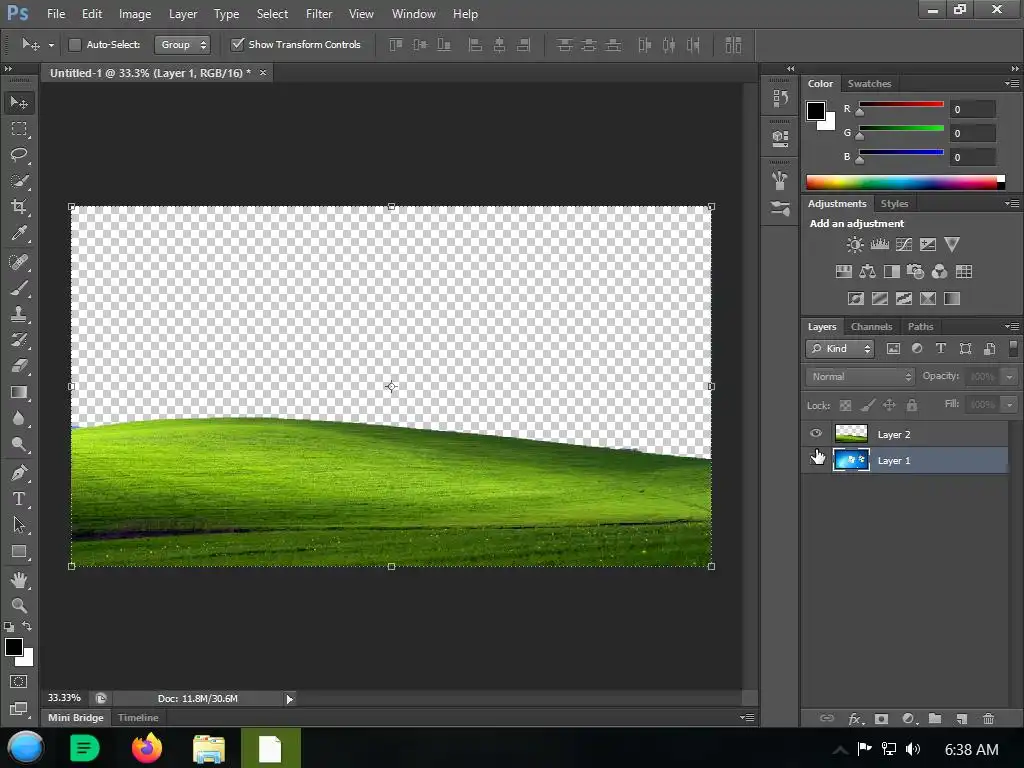Toggle lock position
The width and height of the screenshot is (1024, 768).
click(889, 405)
